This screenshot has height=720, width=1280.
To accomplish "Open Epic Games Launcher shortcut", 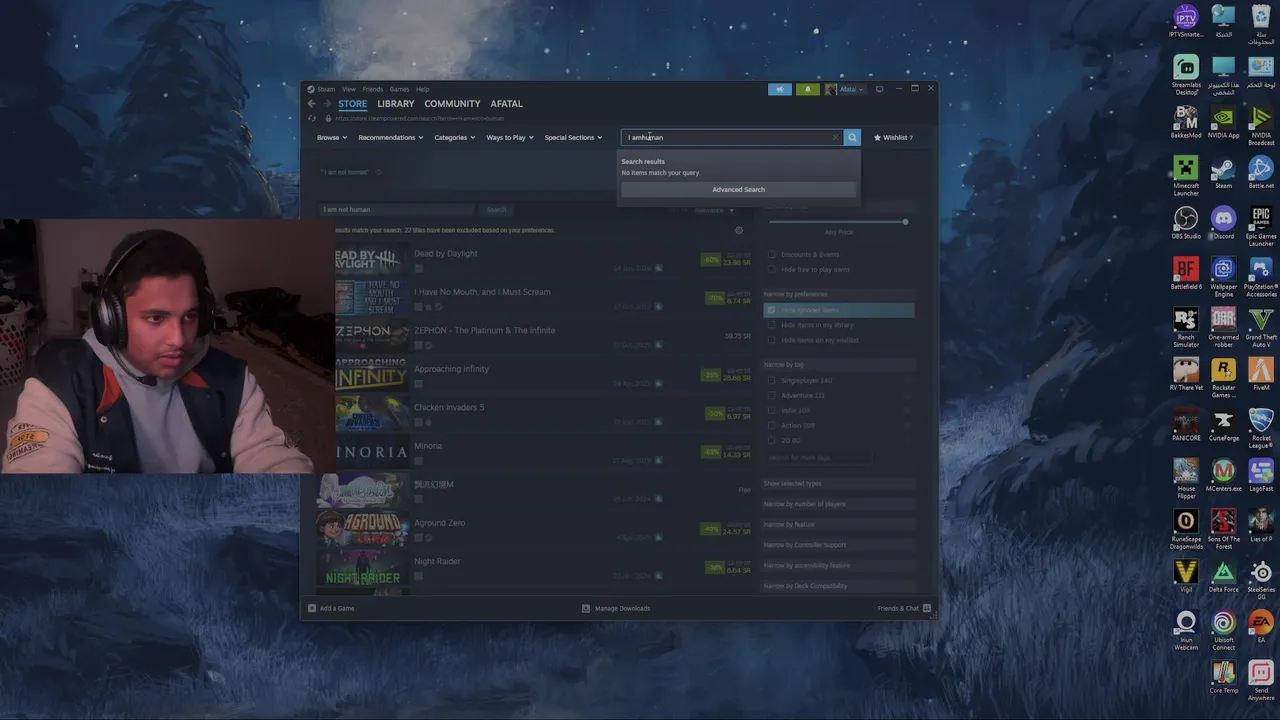I will pyautogui.click(x=1261, y=226).
